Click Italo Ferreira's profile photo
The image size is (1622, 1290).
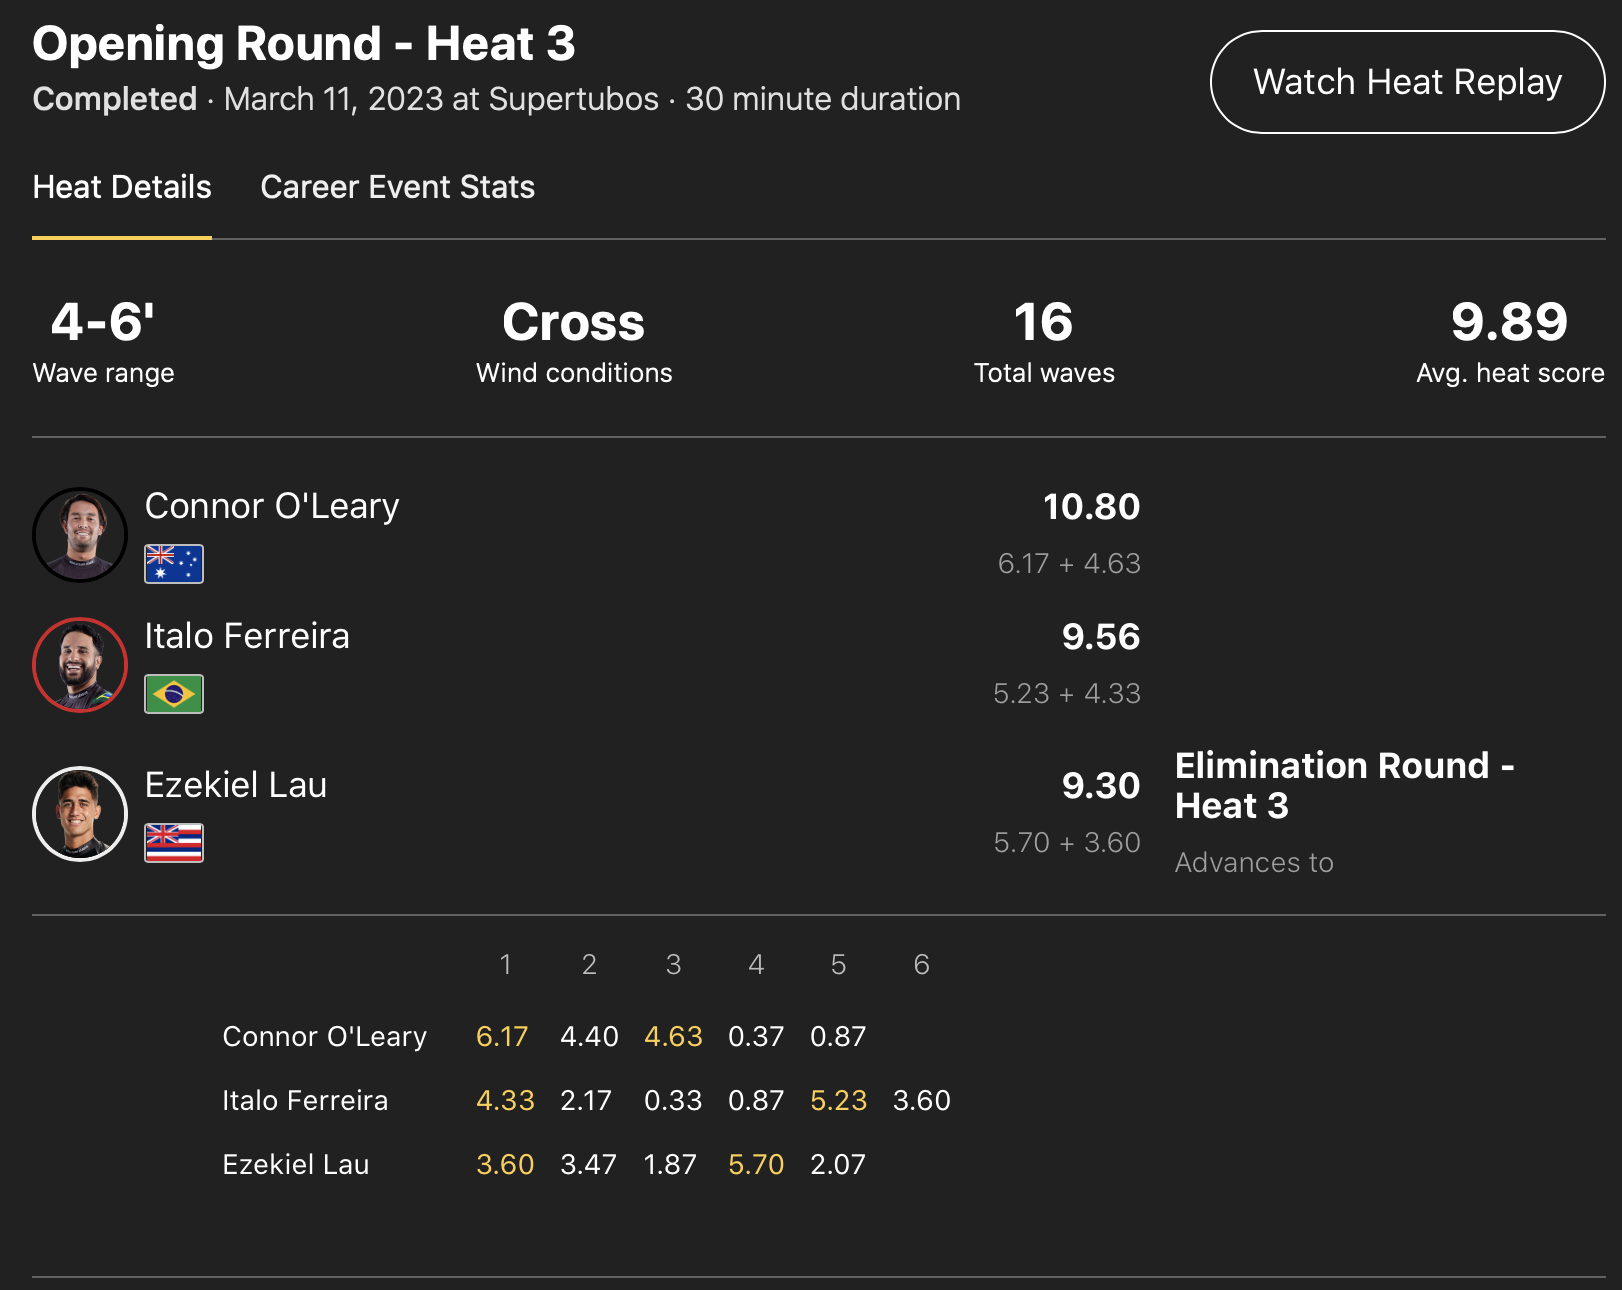pyautogui.click(x=80, y=665)
